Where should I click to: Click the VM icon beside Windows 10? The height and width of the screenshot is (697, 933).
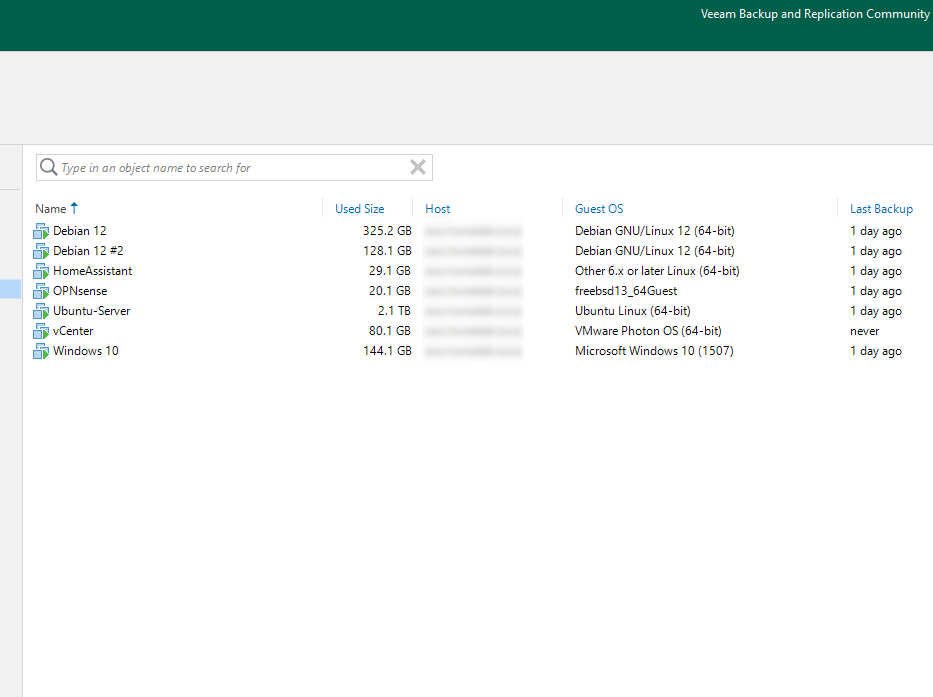click(x=41, y=351)
